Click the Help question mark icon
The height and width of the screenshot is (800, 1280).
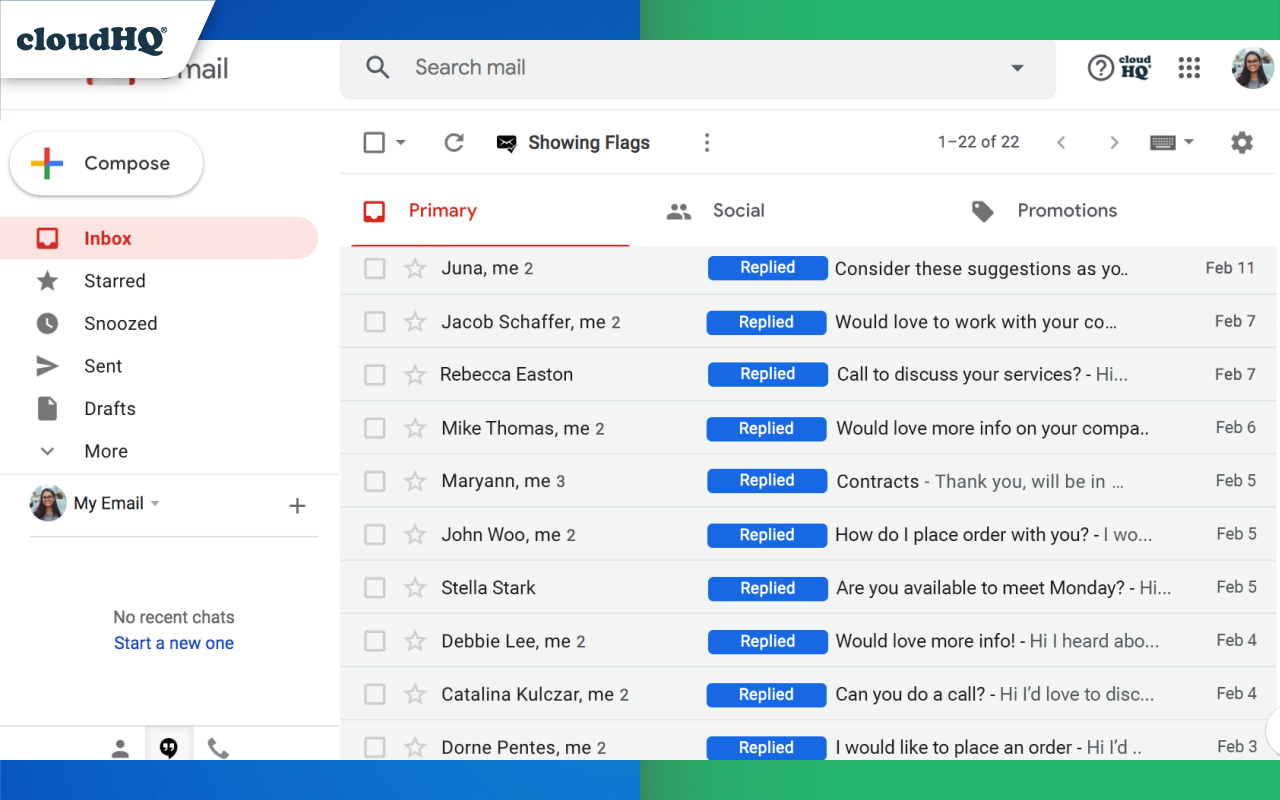(x=1101, y=68)
